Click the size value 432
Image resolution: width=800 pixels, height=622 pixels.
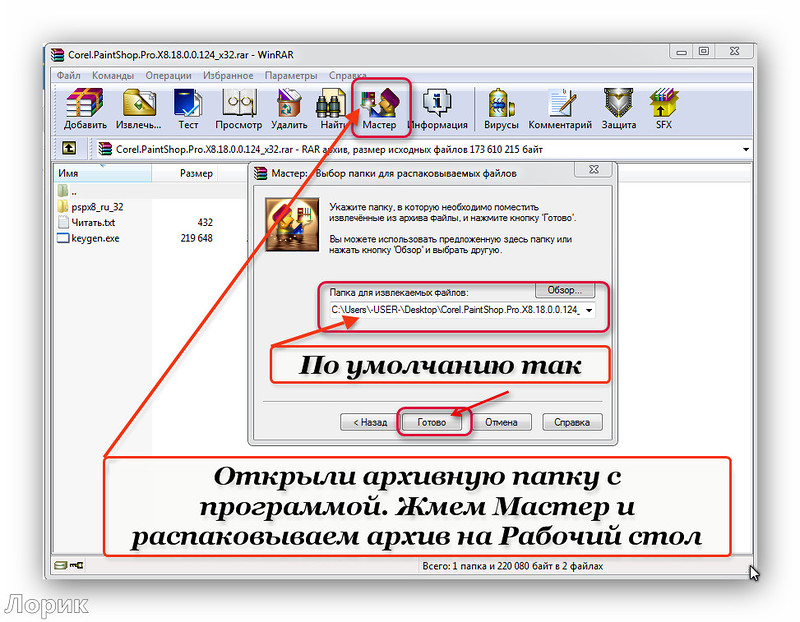[x=205, y=222]
